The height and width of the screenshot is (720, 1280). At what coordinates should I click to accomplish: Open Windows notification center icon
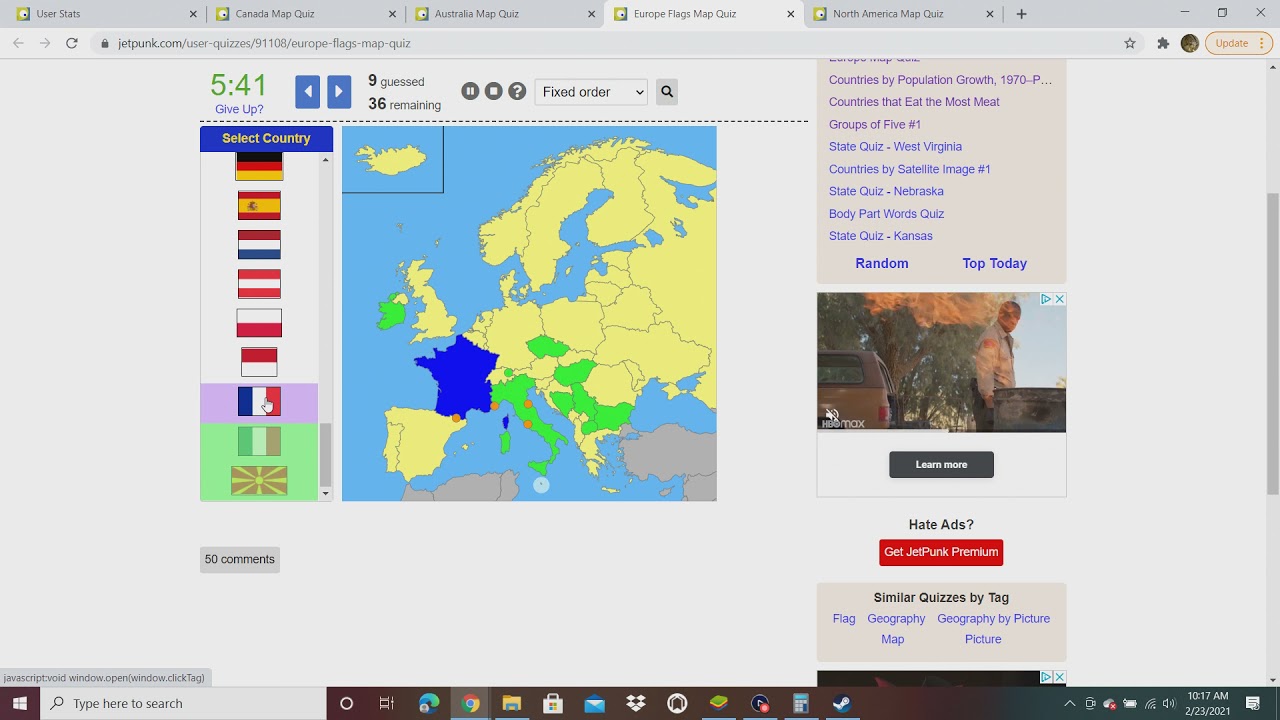[x=1253, y=703]
